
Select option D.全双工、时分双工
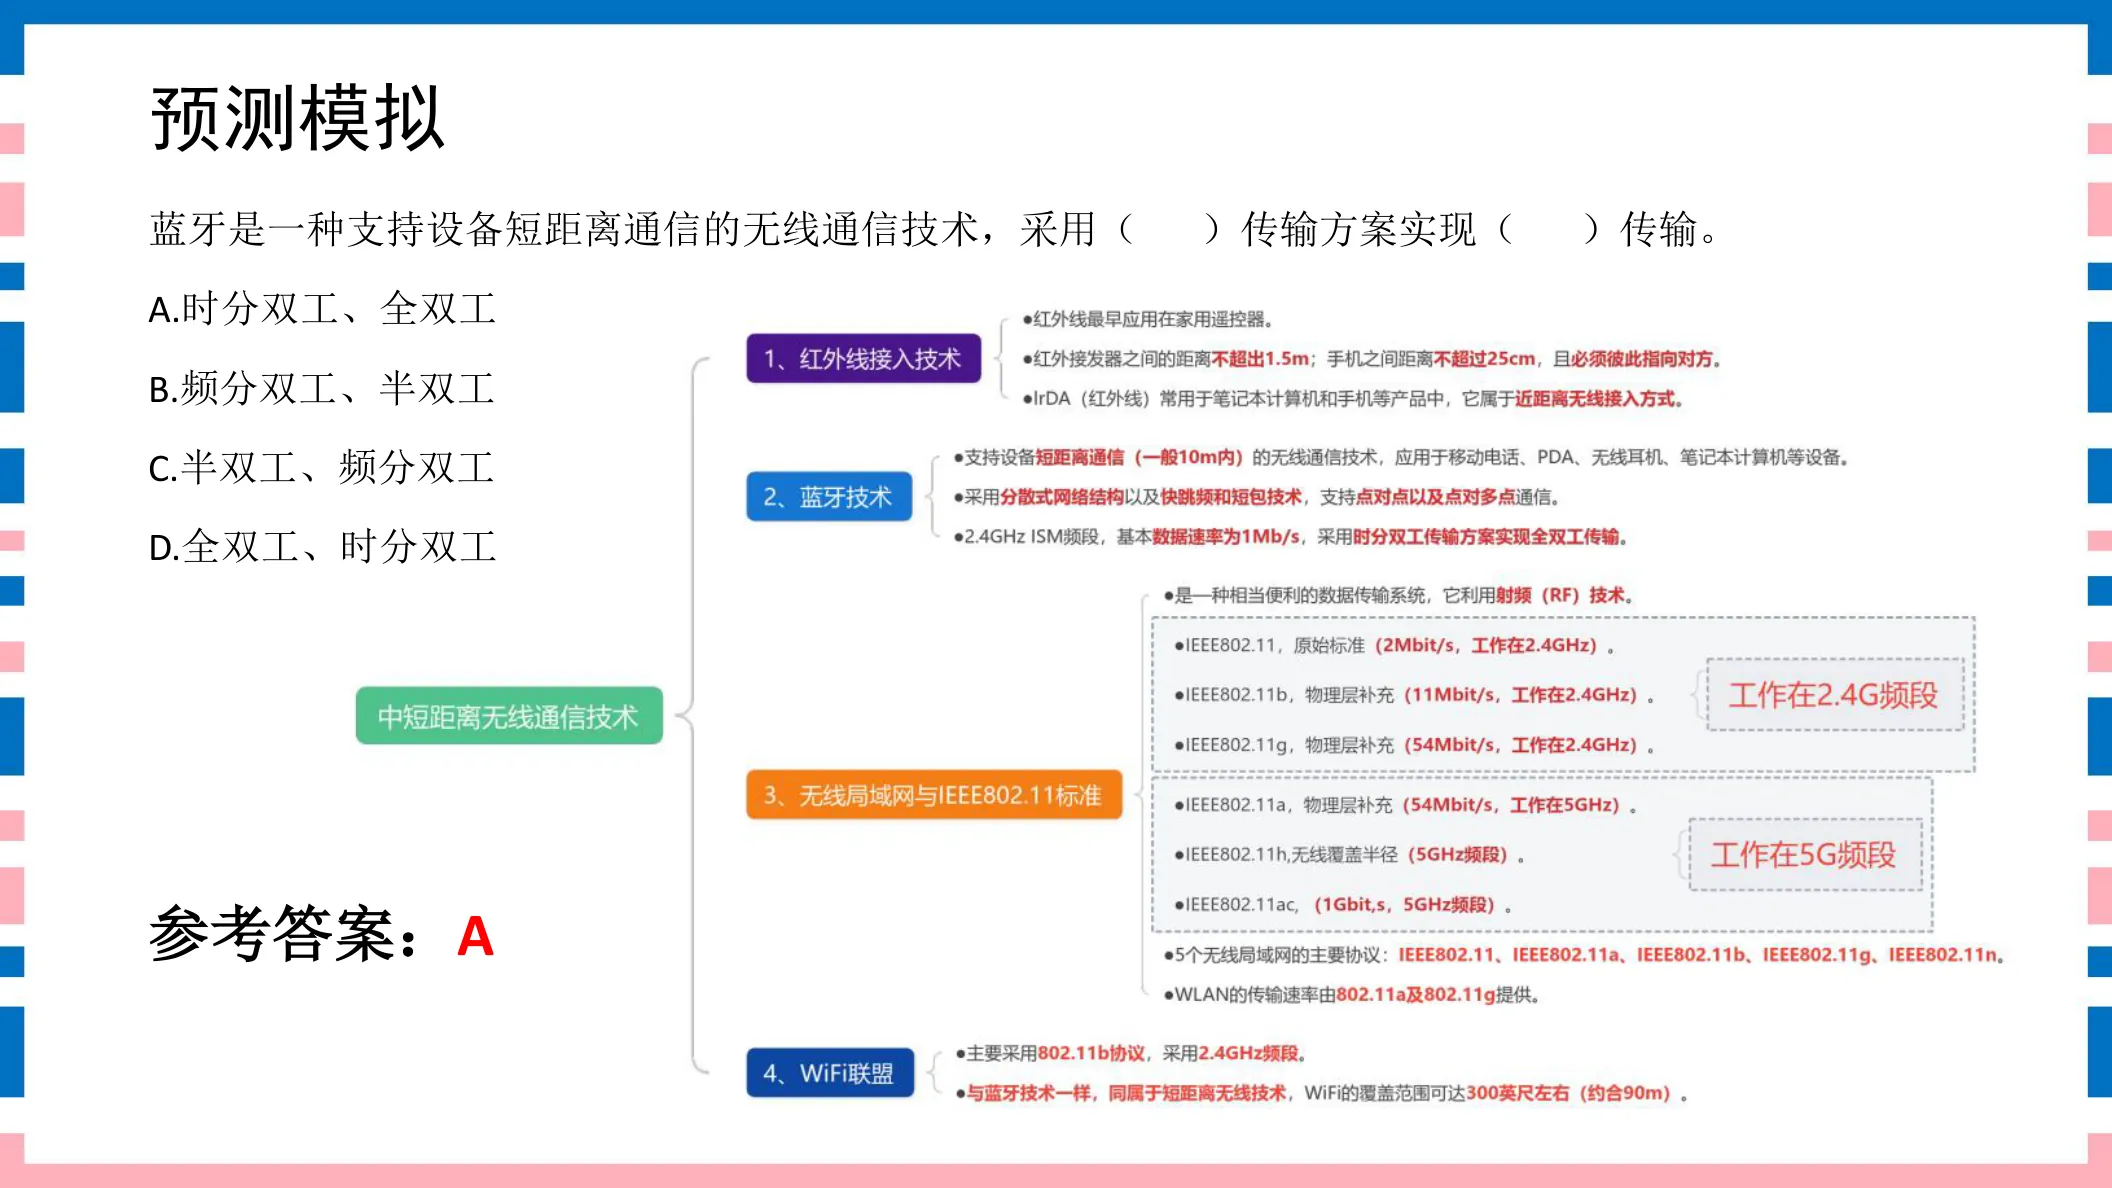pos(322,546)
